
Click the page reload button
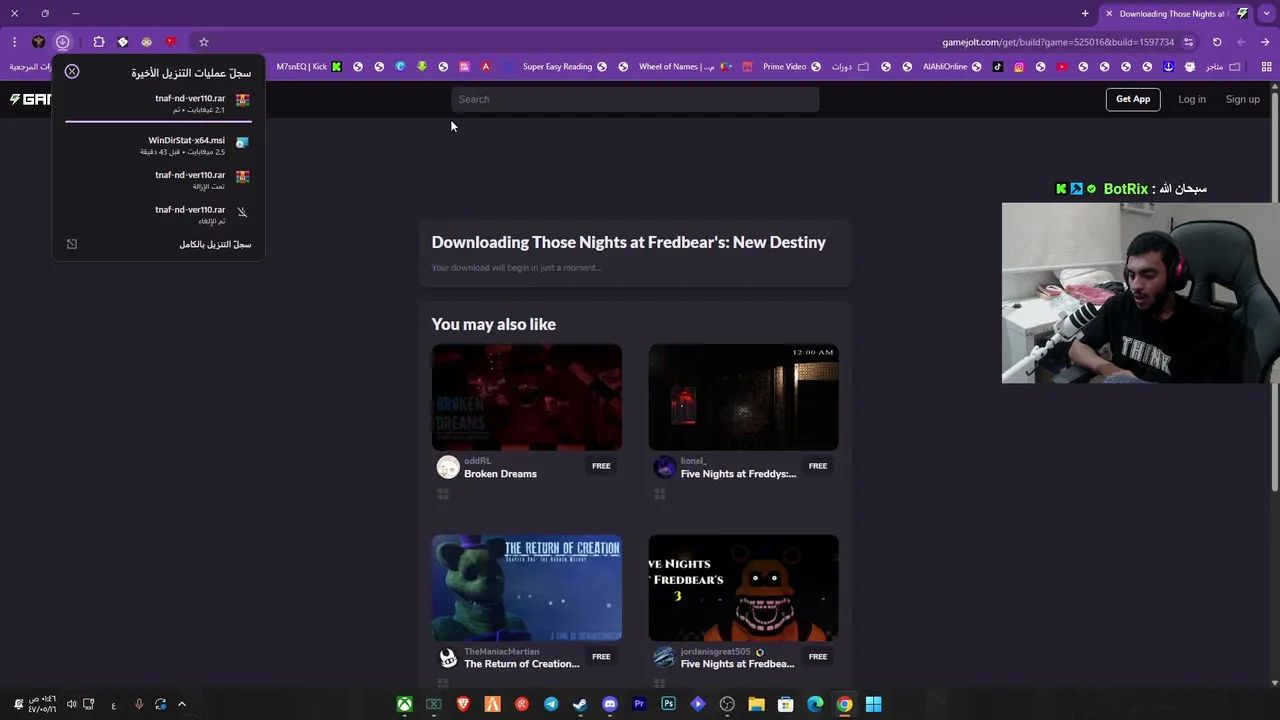coord(1217,42)
